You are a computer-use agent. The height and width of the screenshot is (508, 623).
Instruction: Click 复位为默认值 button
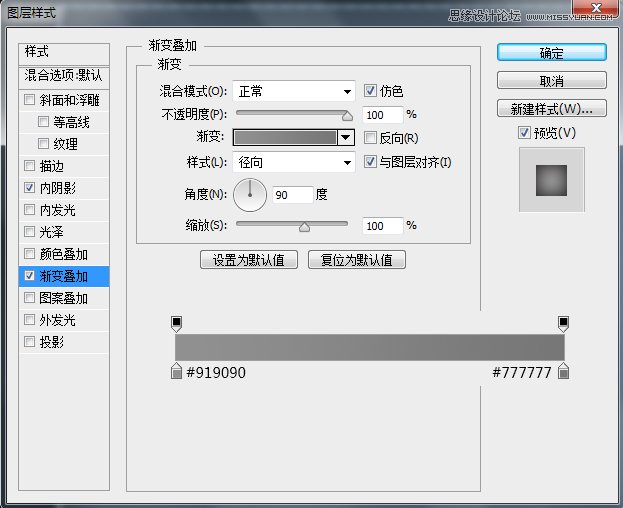click(357, 260)
